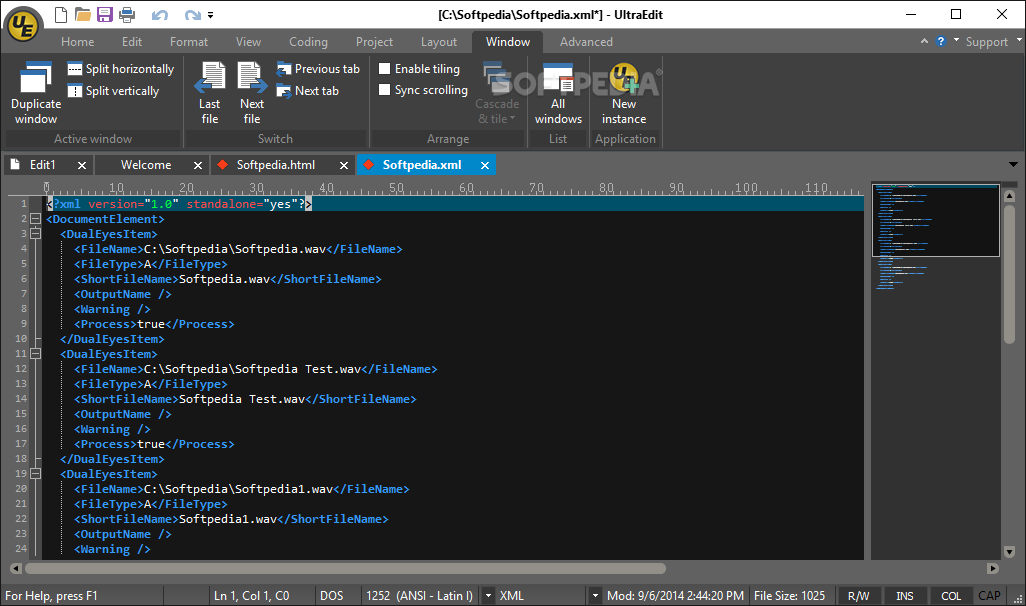The image size is (1026, 606).
Task: Show All windows list
Action: point(558,92)
